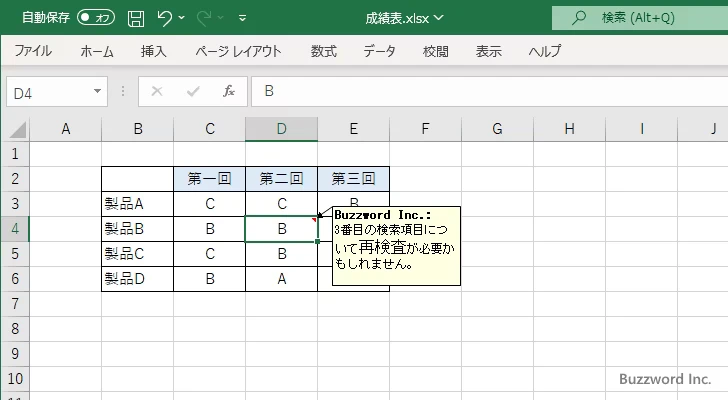The width and height of the screenshot is (728, 400).
Task: Select row 1 header
Action: tap(15, 154)
